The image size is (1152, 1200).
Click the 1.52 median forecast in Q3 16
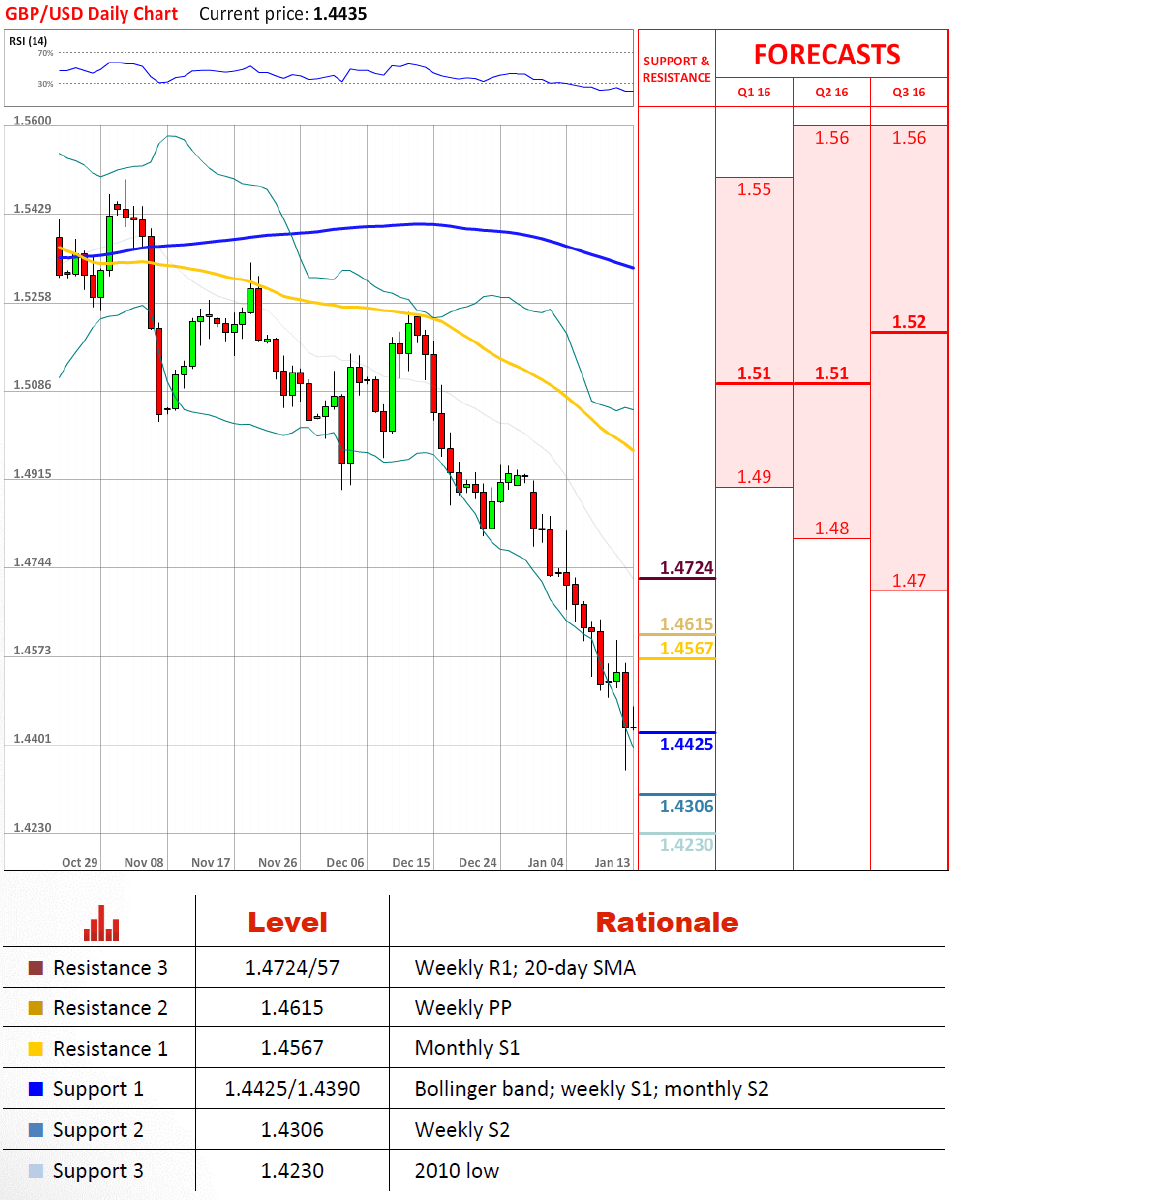point(909,322)
